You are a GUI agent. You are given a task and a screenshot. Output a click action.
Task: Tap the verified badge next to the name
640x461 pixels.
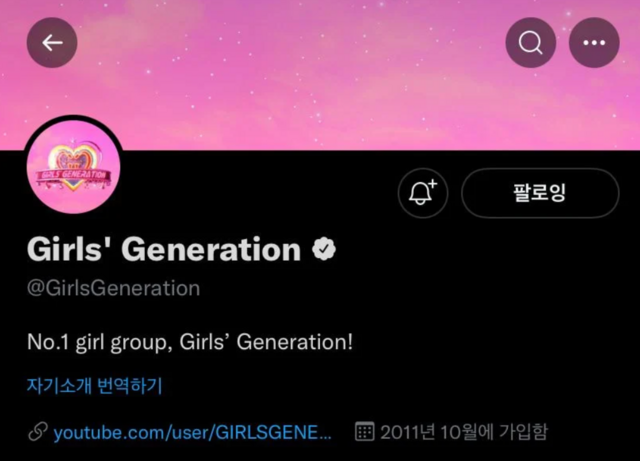[324, 249]
